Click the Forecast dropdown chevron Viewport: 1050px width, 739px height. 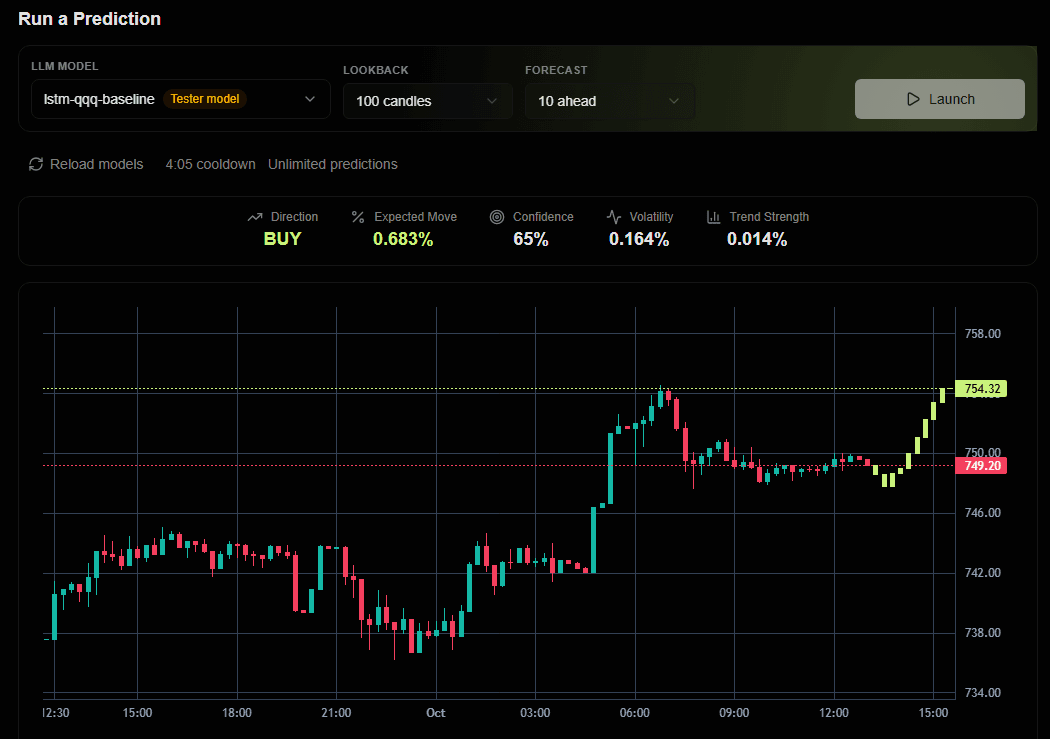[x=674, y=101]
